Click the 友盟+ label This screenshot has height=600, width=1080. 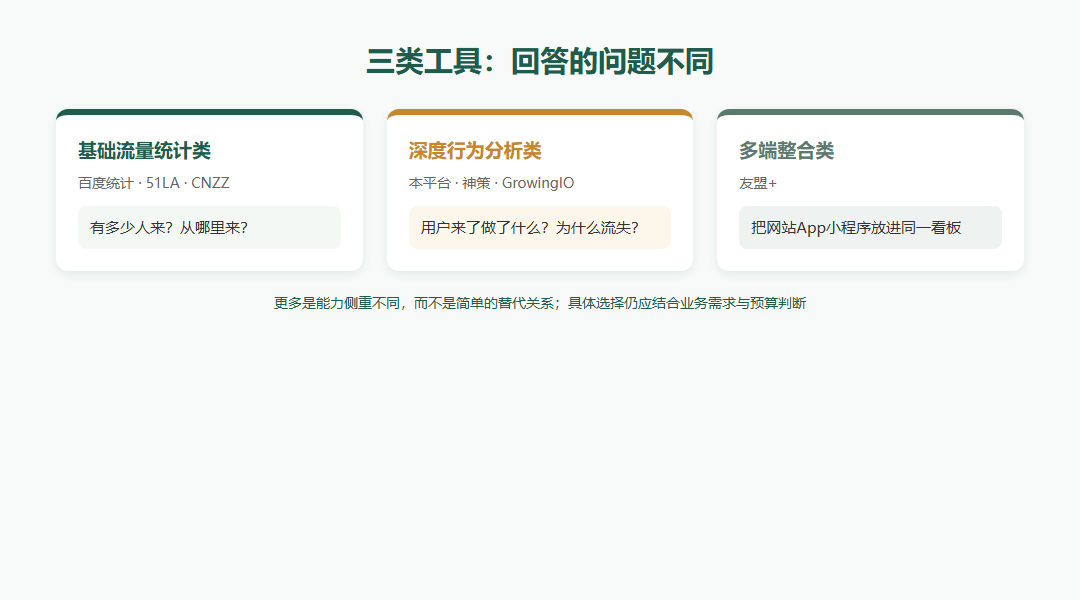click(758, 183)
